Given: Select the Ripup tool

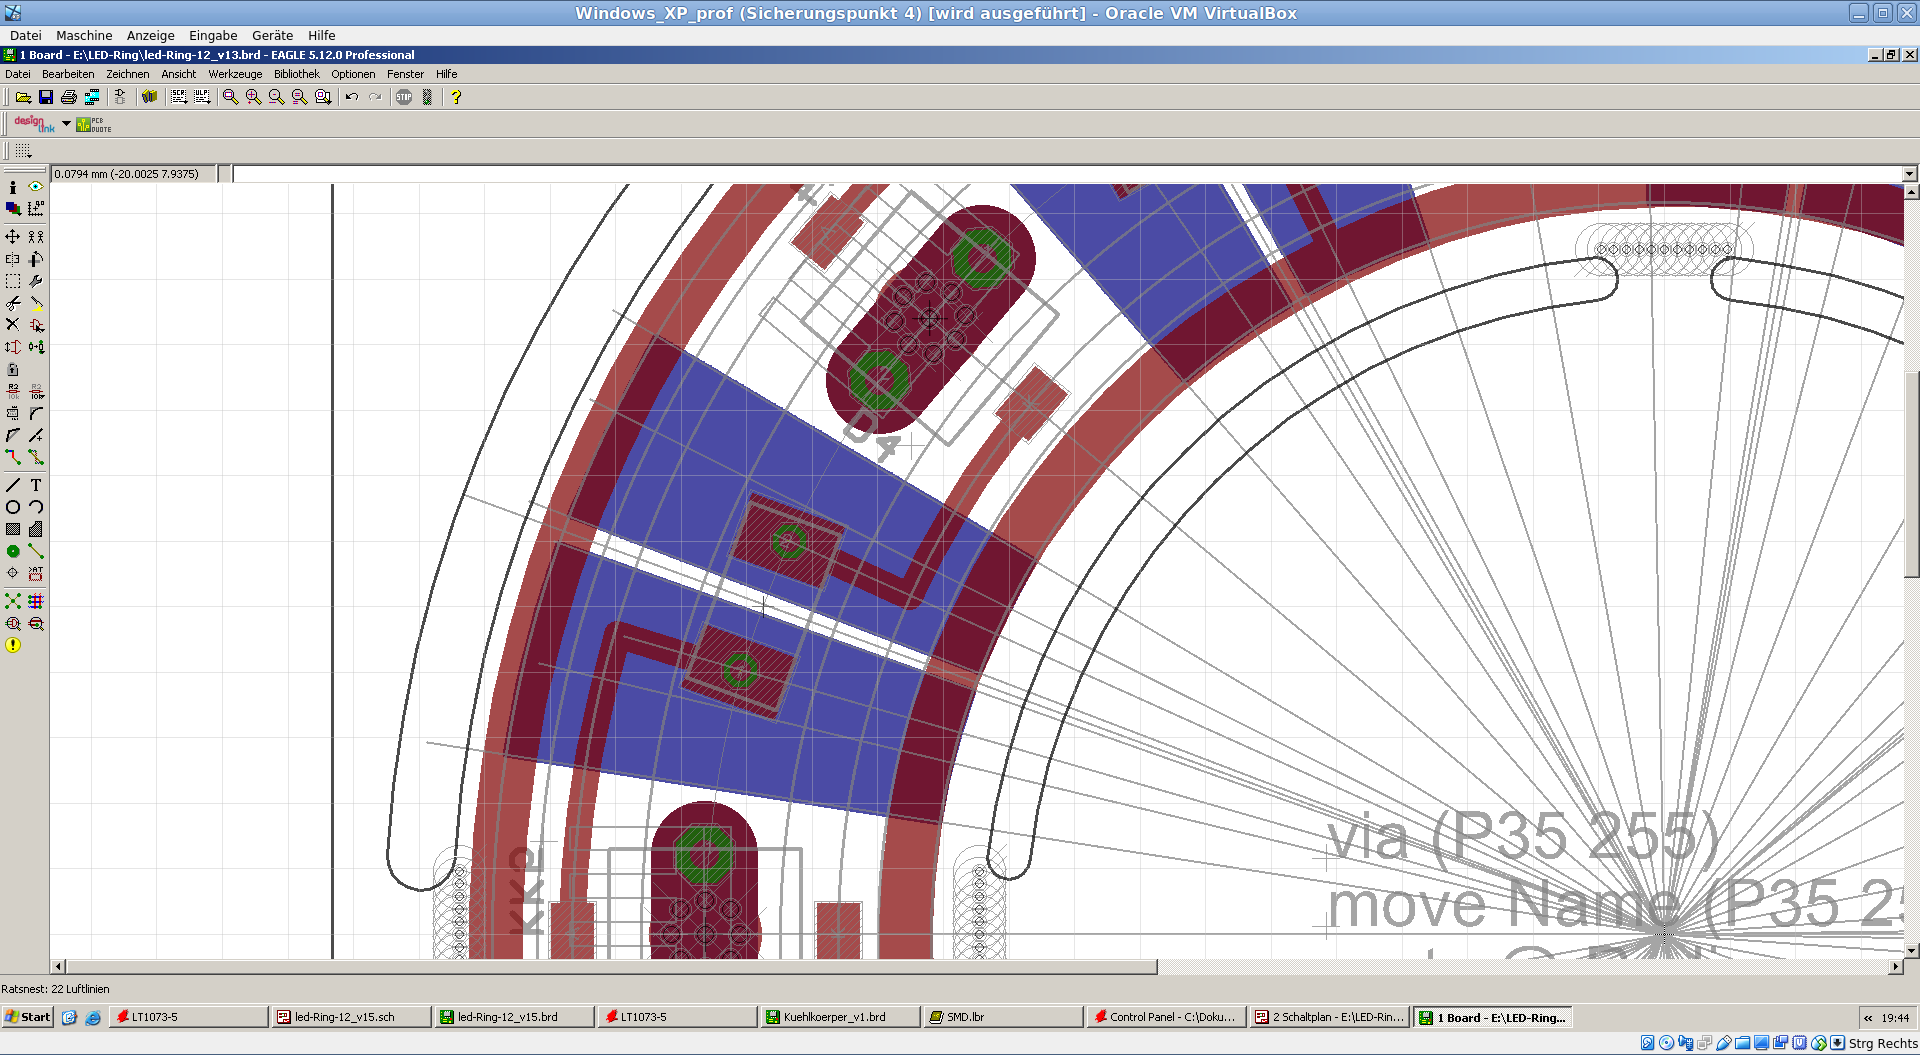Looking at the screenshot, I should pos(36,457).
